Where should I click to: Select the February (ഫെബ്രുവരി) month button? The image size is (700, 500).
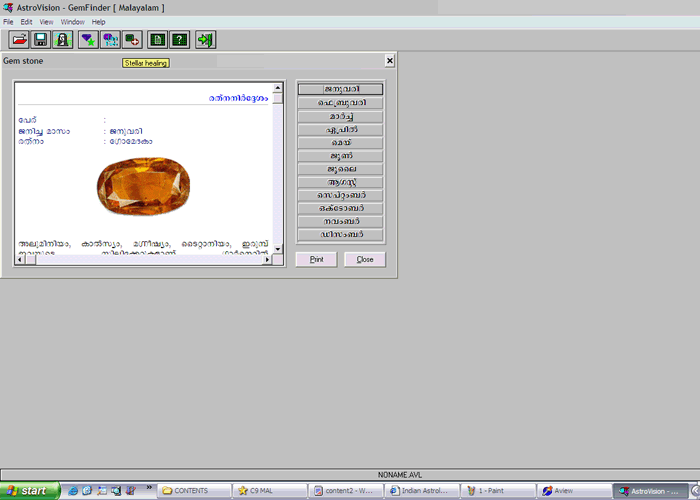(340, 103)
